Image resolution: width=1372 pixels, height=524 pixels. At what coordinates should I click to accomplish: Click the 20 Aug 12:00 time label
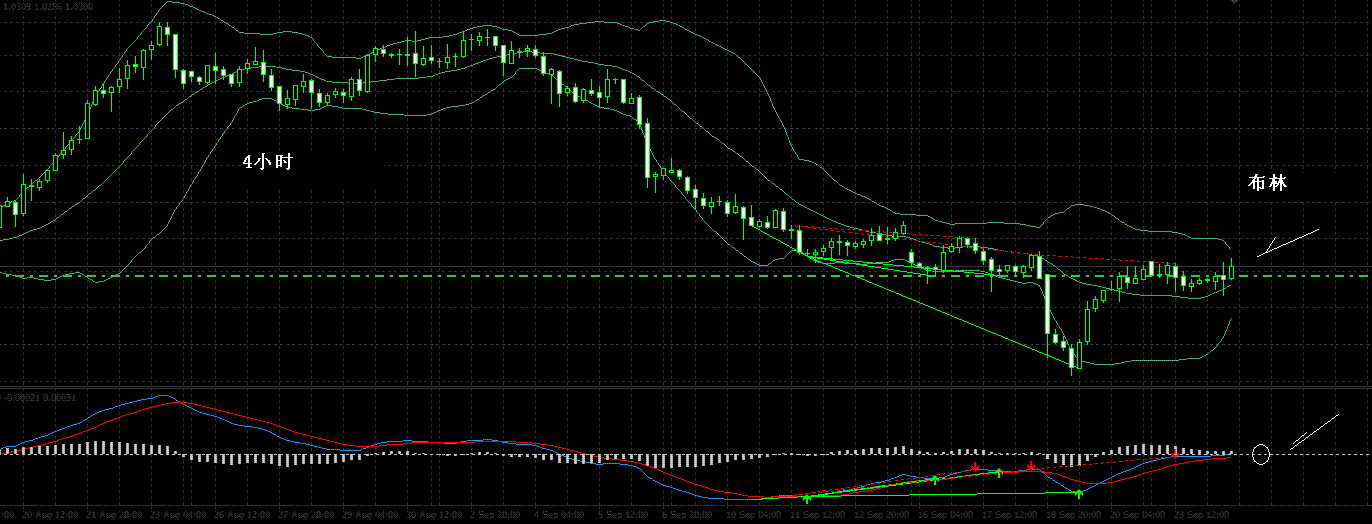pos(51,515)
